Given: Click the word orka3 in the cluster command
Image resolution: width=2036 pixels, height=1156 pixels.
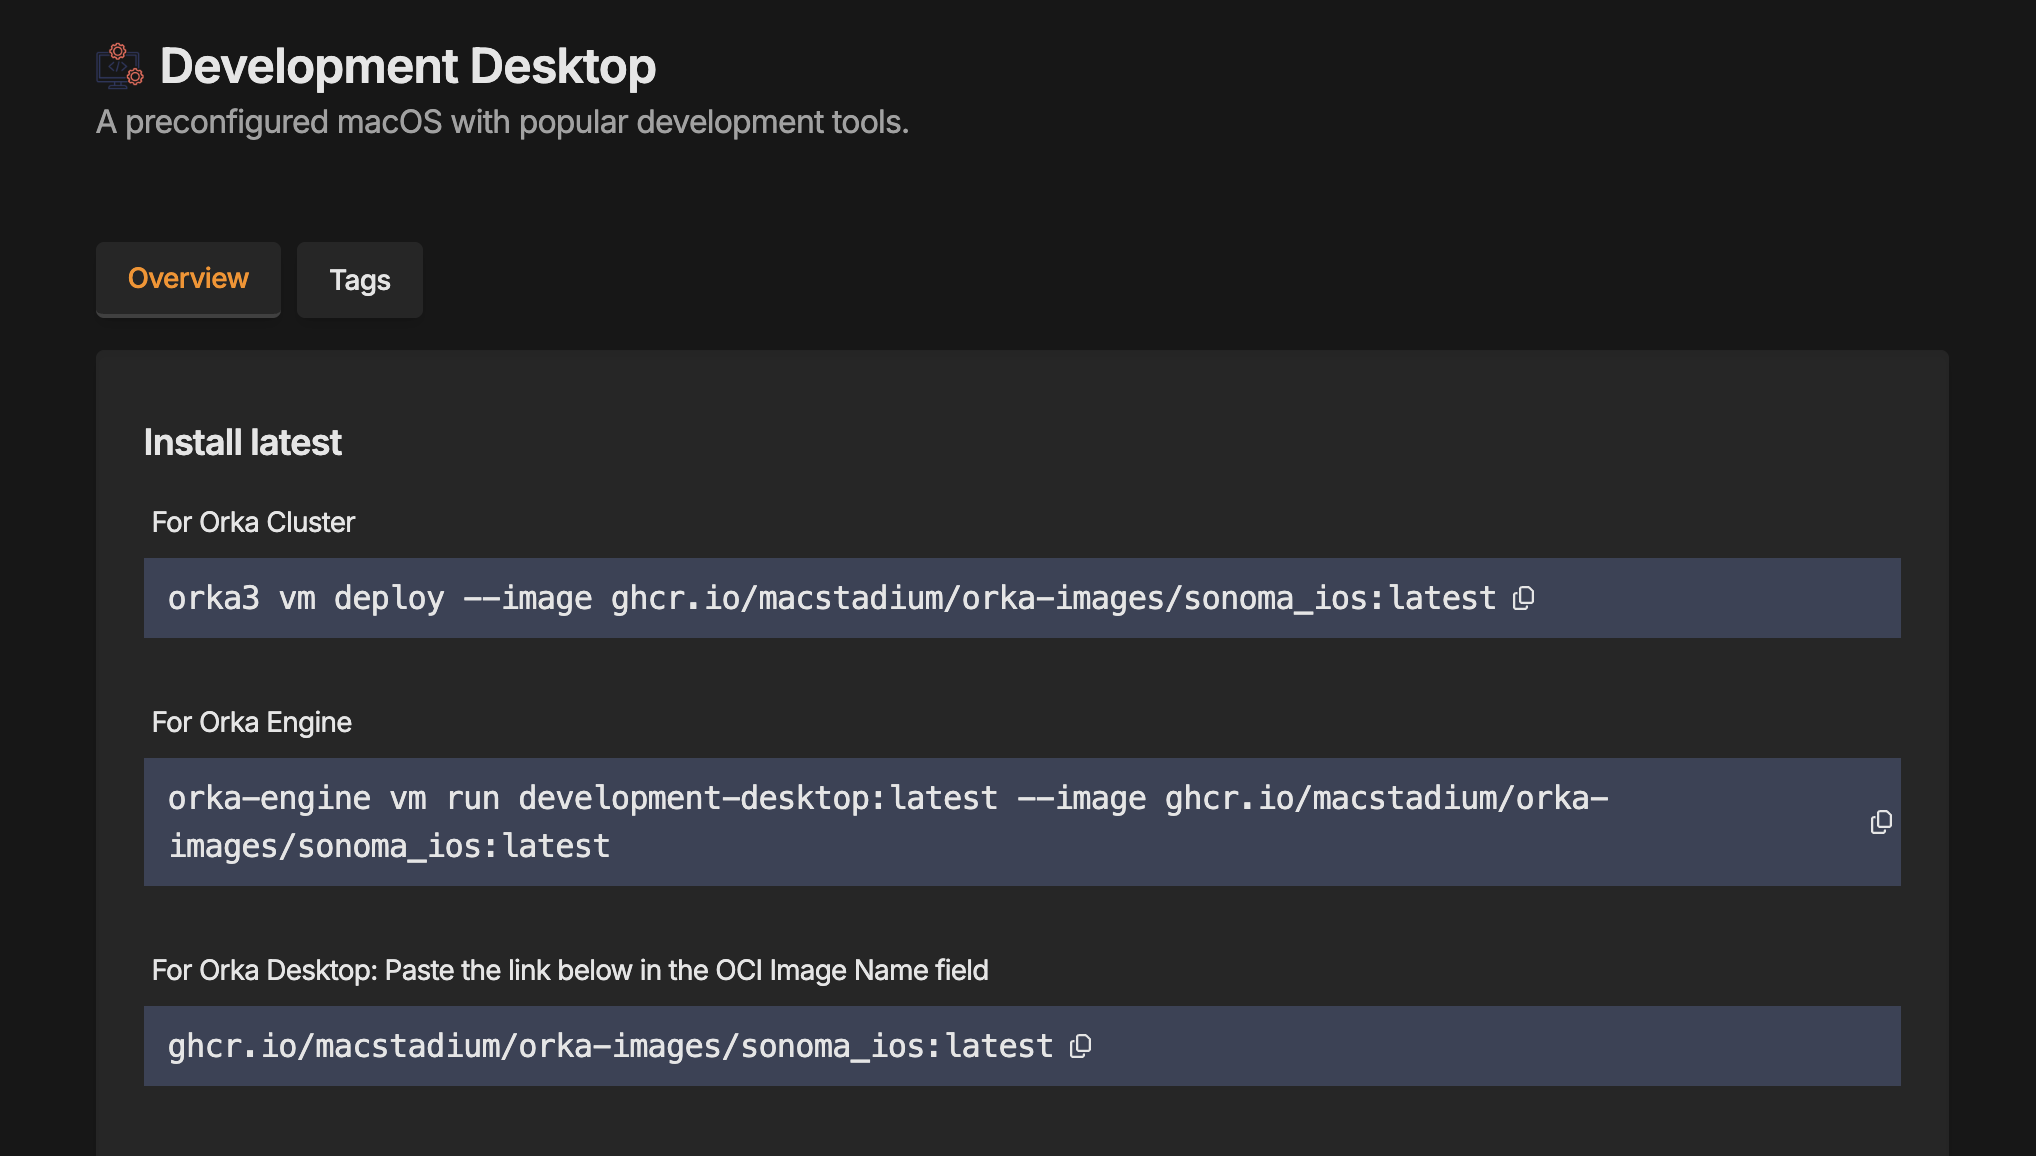Looking at the screenshot, I should tap(213, 598).
